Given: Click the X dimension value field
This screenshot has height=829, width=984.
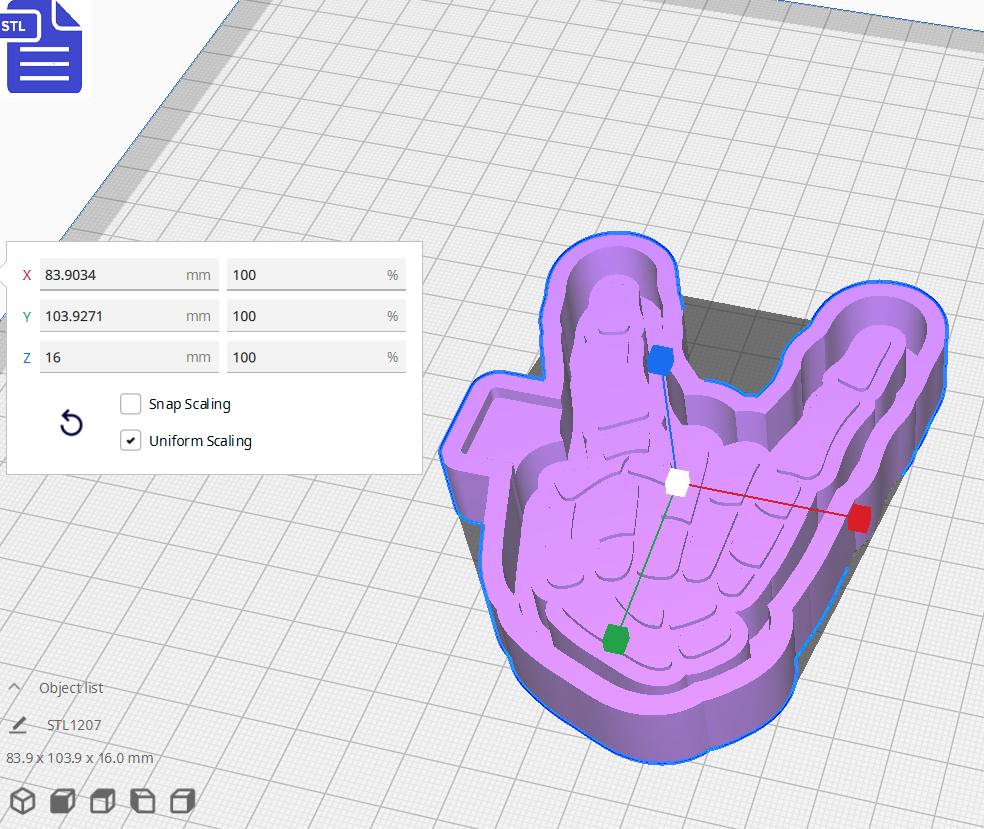Looking at the screenshot, I should pyautogui.click(x=128, y=274).
